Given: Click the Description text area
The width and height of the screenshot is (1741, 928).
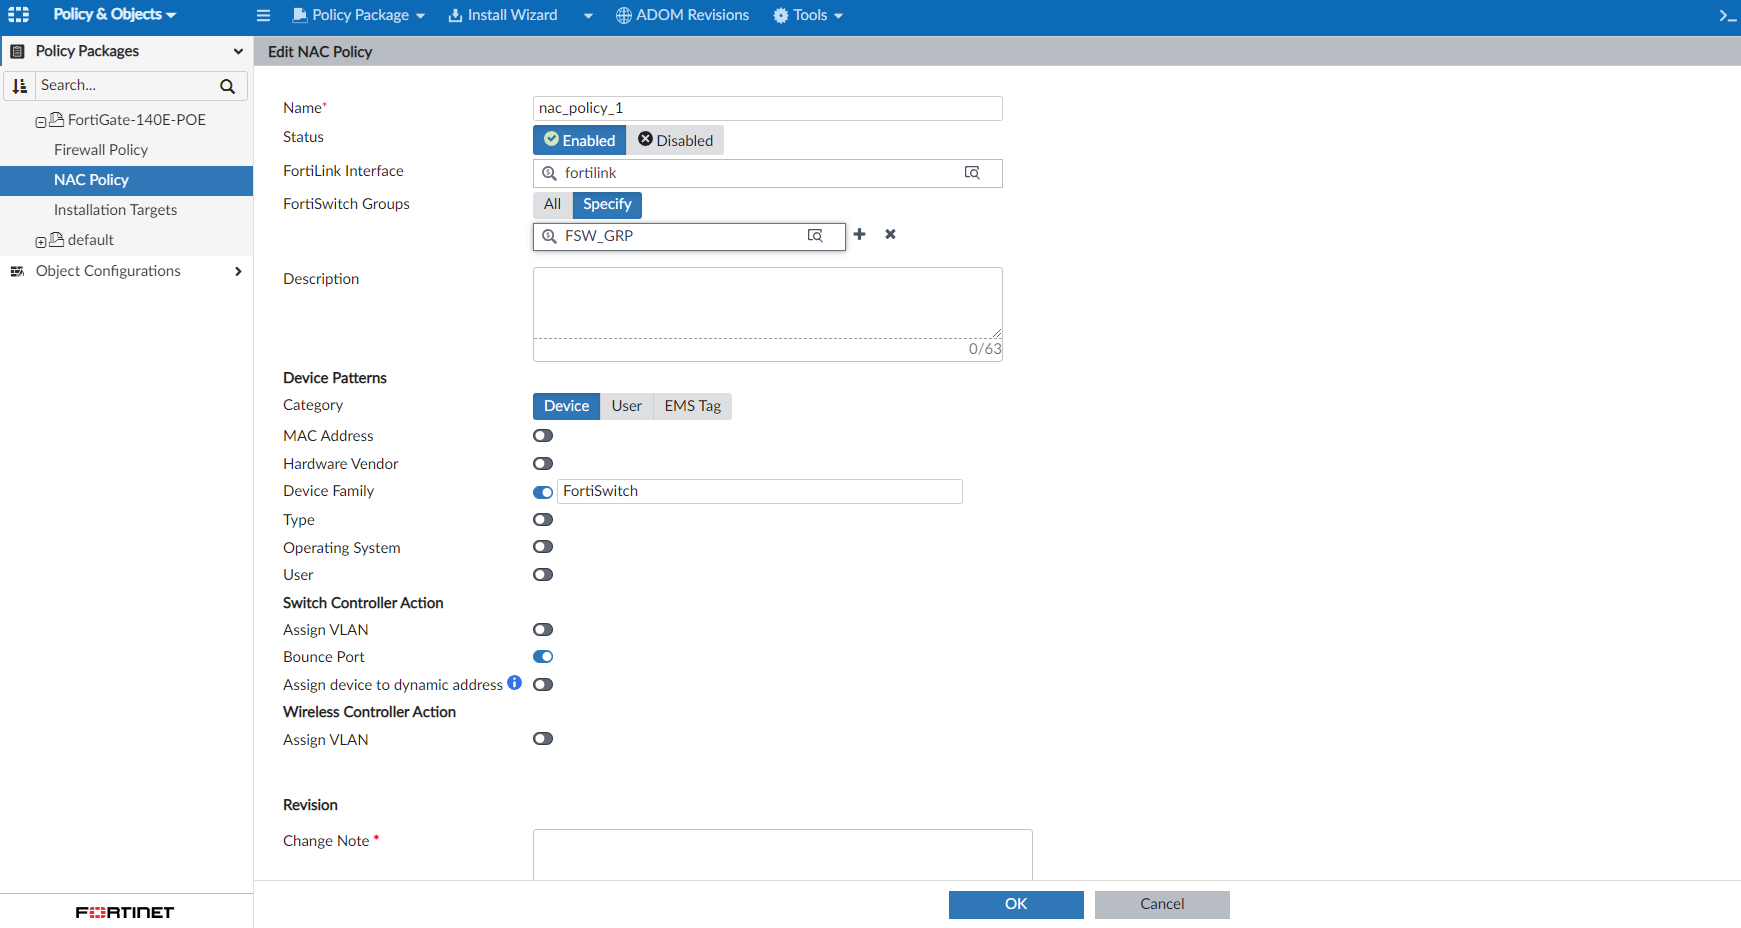Looking at the screenshot, I should pyautogui.click(x=768, y=303).
